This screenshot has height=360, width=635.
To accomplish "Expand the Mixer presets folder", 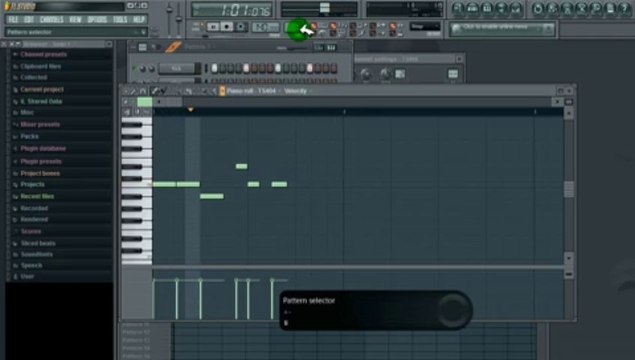I will (40, 124).
